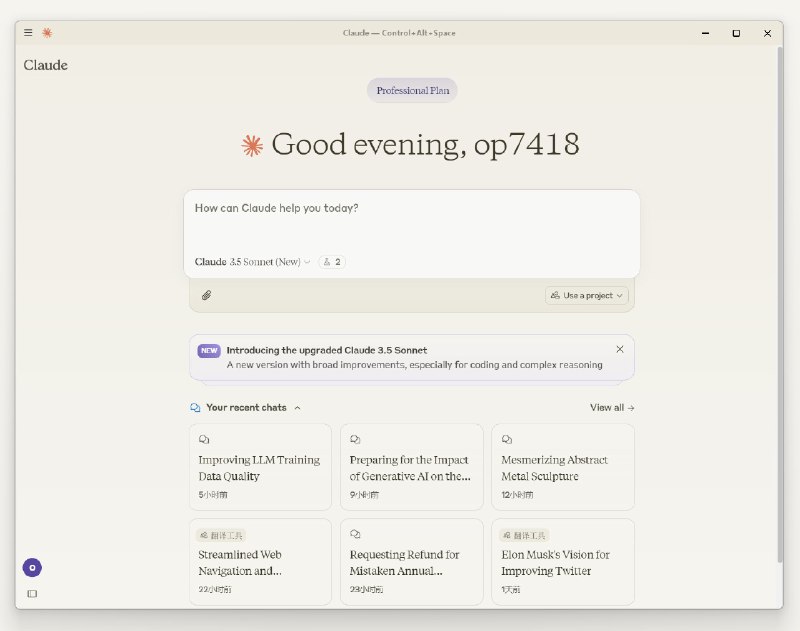The height and width of the screenshot is (631, 800).
Task: Dismiss the Claude 3.5 Sonnet announcement banner
Action: (x=619, y=349)
